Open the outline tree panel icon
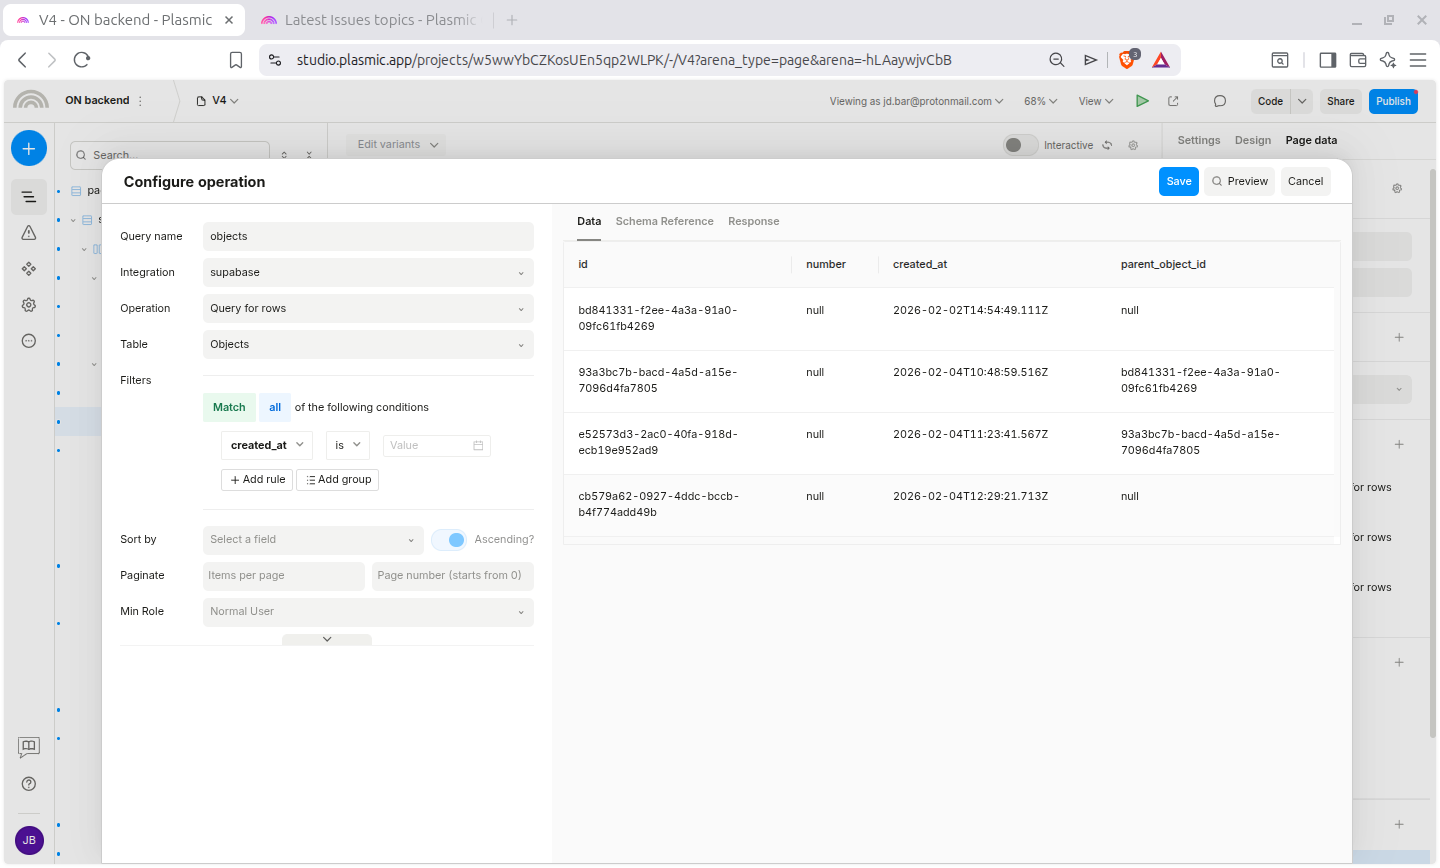The height and width of the screenshot is (868, 1440). (x=29, y=197)
